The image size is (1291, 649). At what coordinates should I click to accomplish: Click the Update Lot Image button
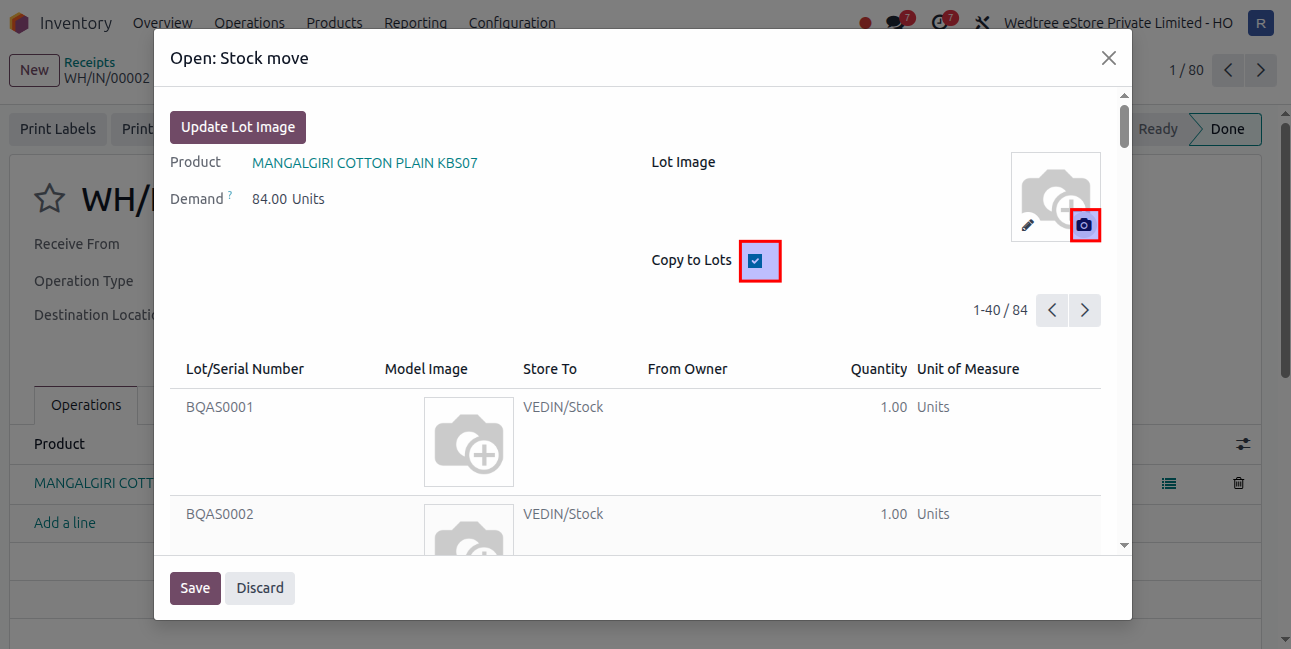(x=238, y=127)
